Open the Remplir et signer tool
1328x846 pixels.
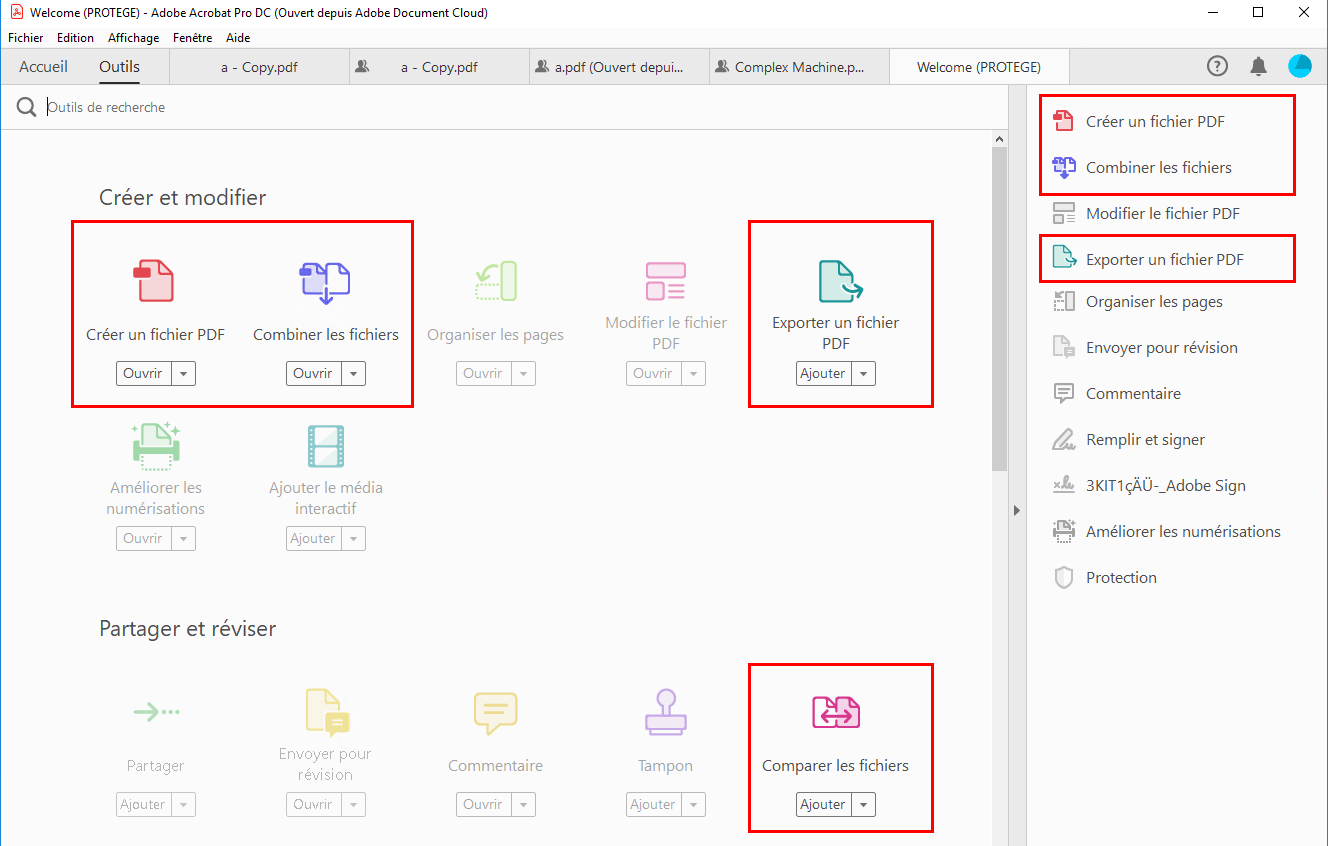(x=1145, y=439)
